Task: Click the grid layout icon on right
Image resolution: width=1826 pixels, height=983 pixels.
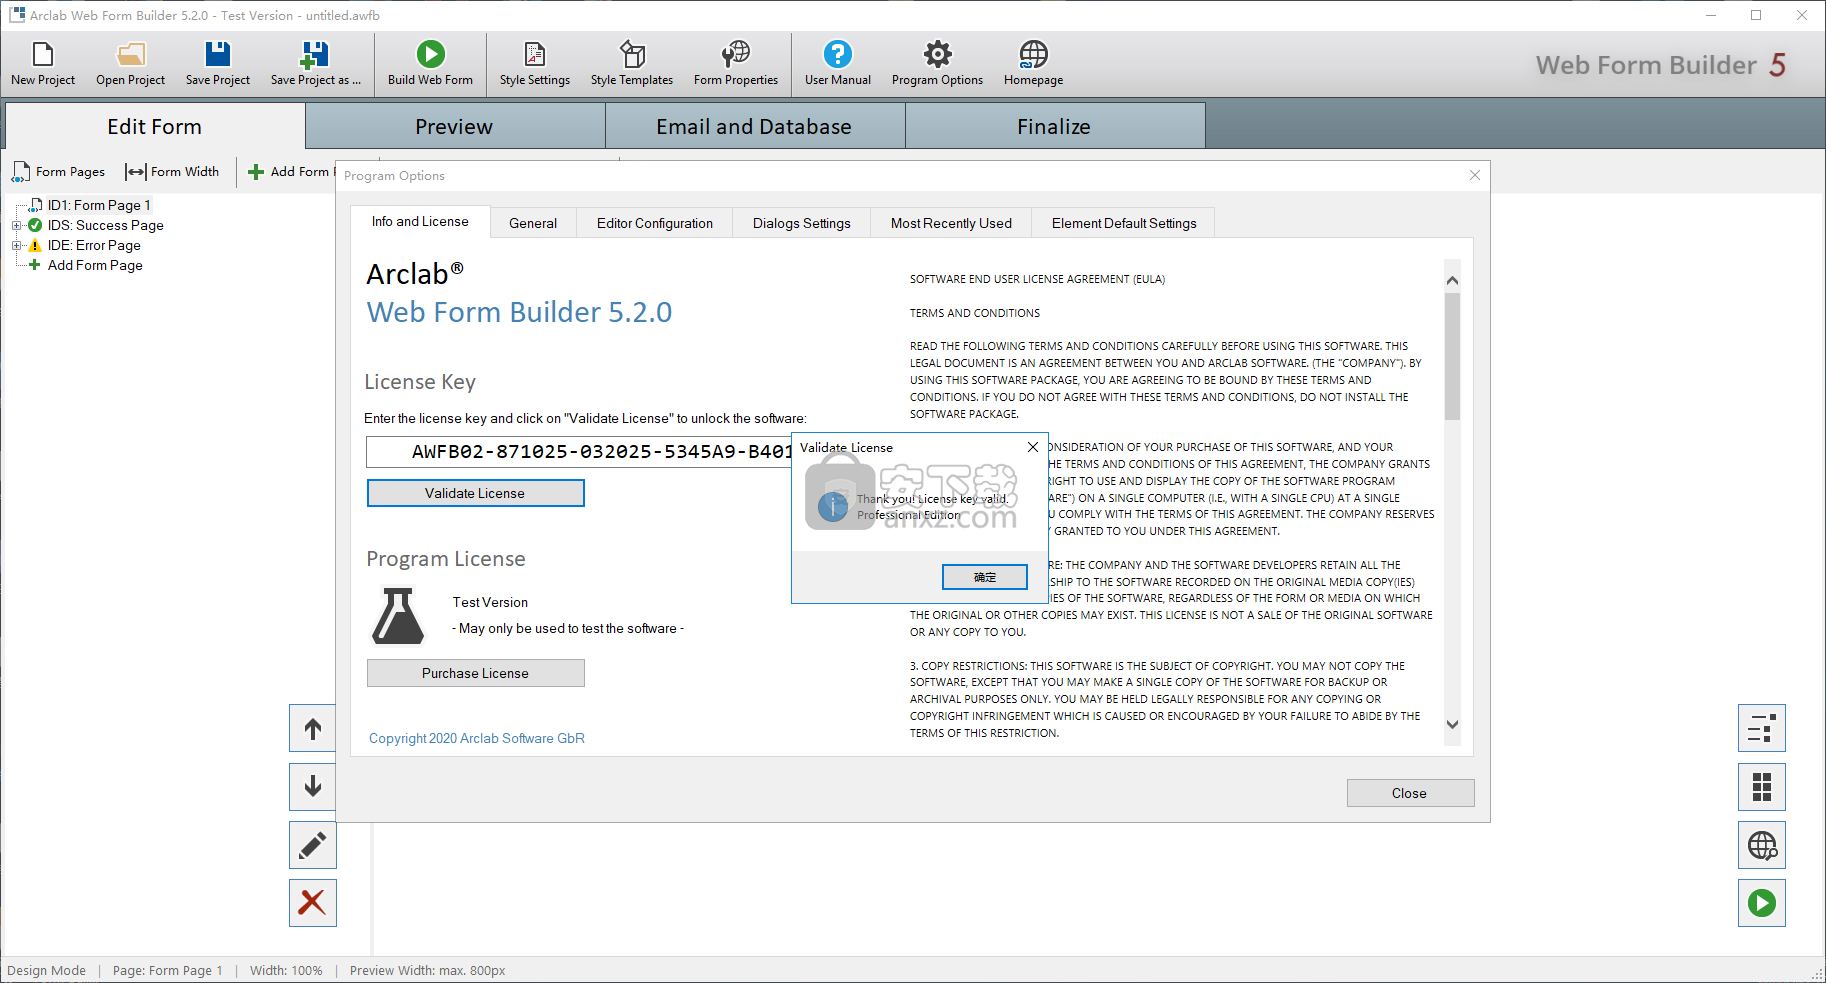Action: (x=1762, y=787)
